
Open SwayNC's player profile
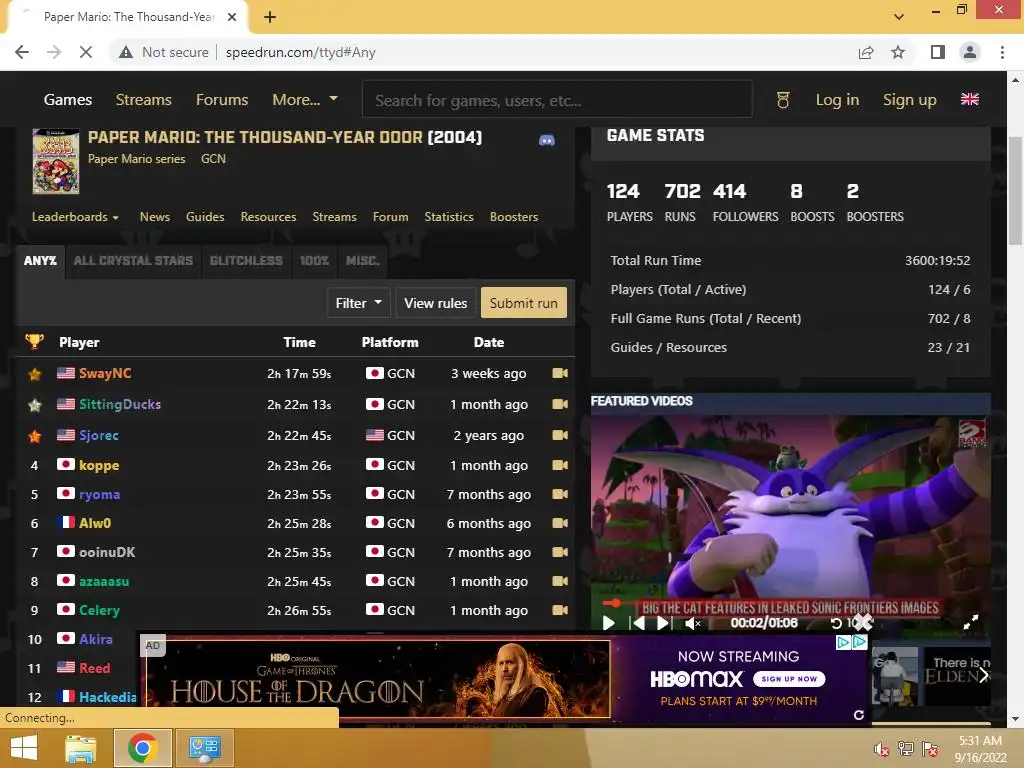click(x=105, y=373)
